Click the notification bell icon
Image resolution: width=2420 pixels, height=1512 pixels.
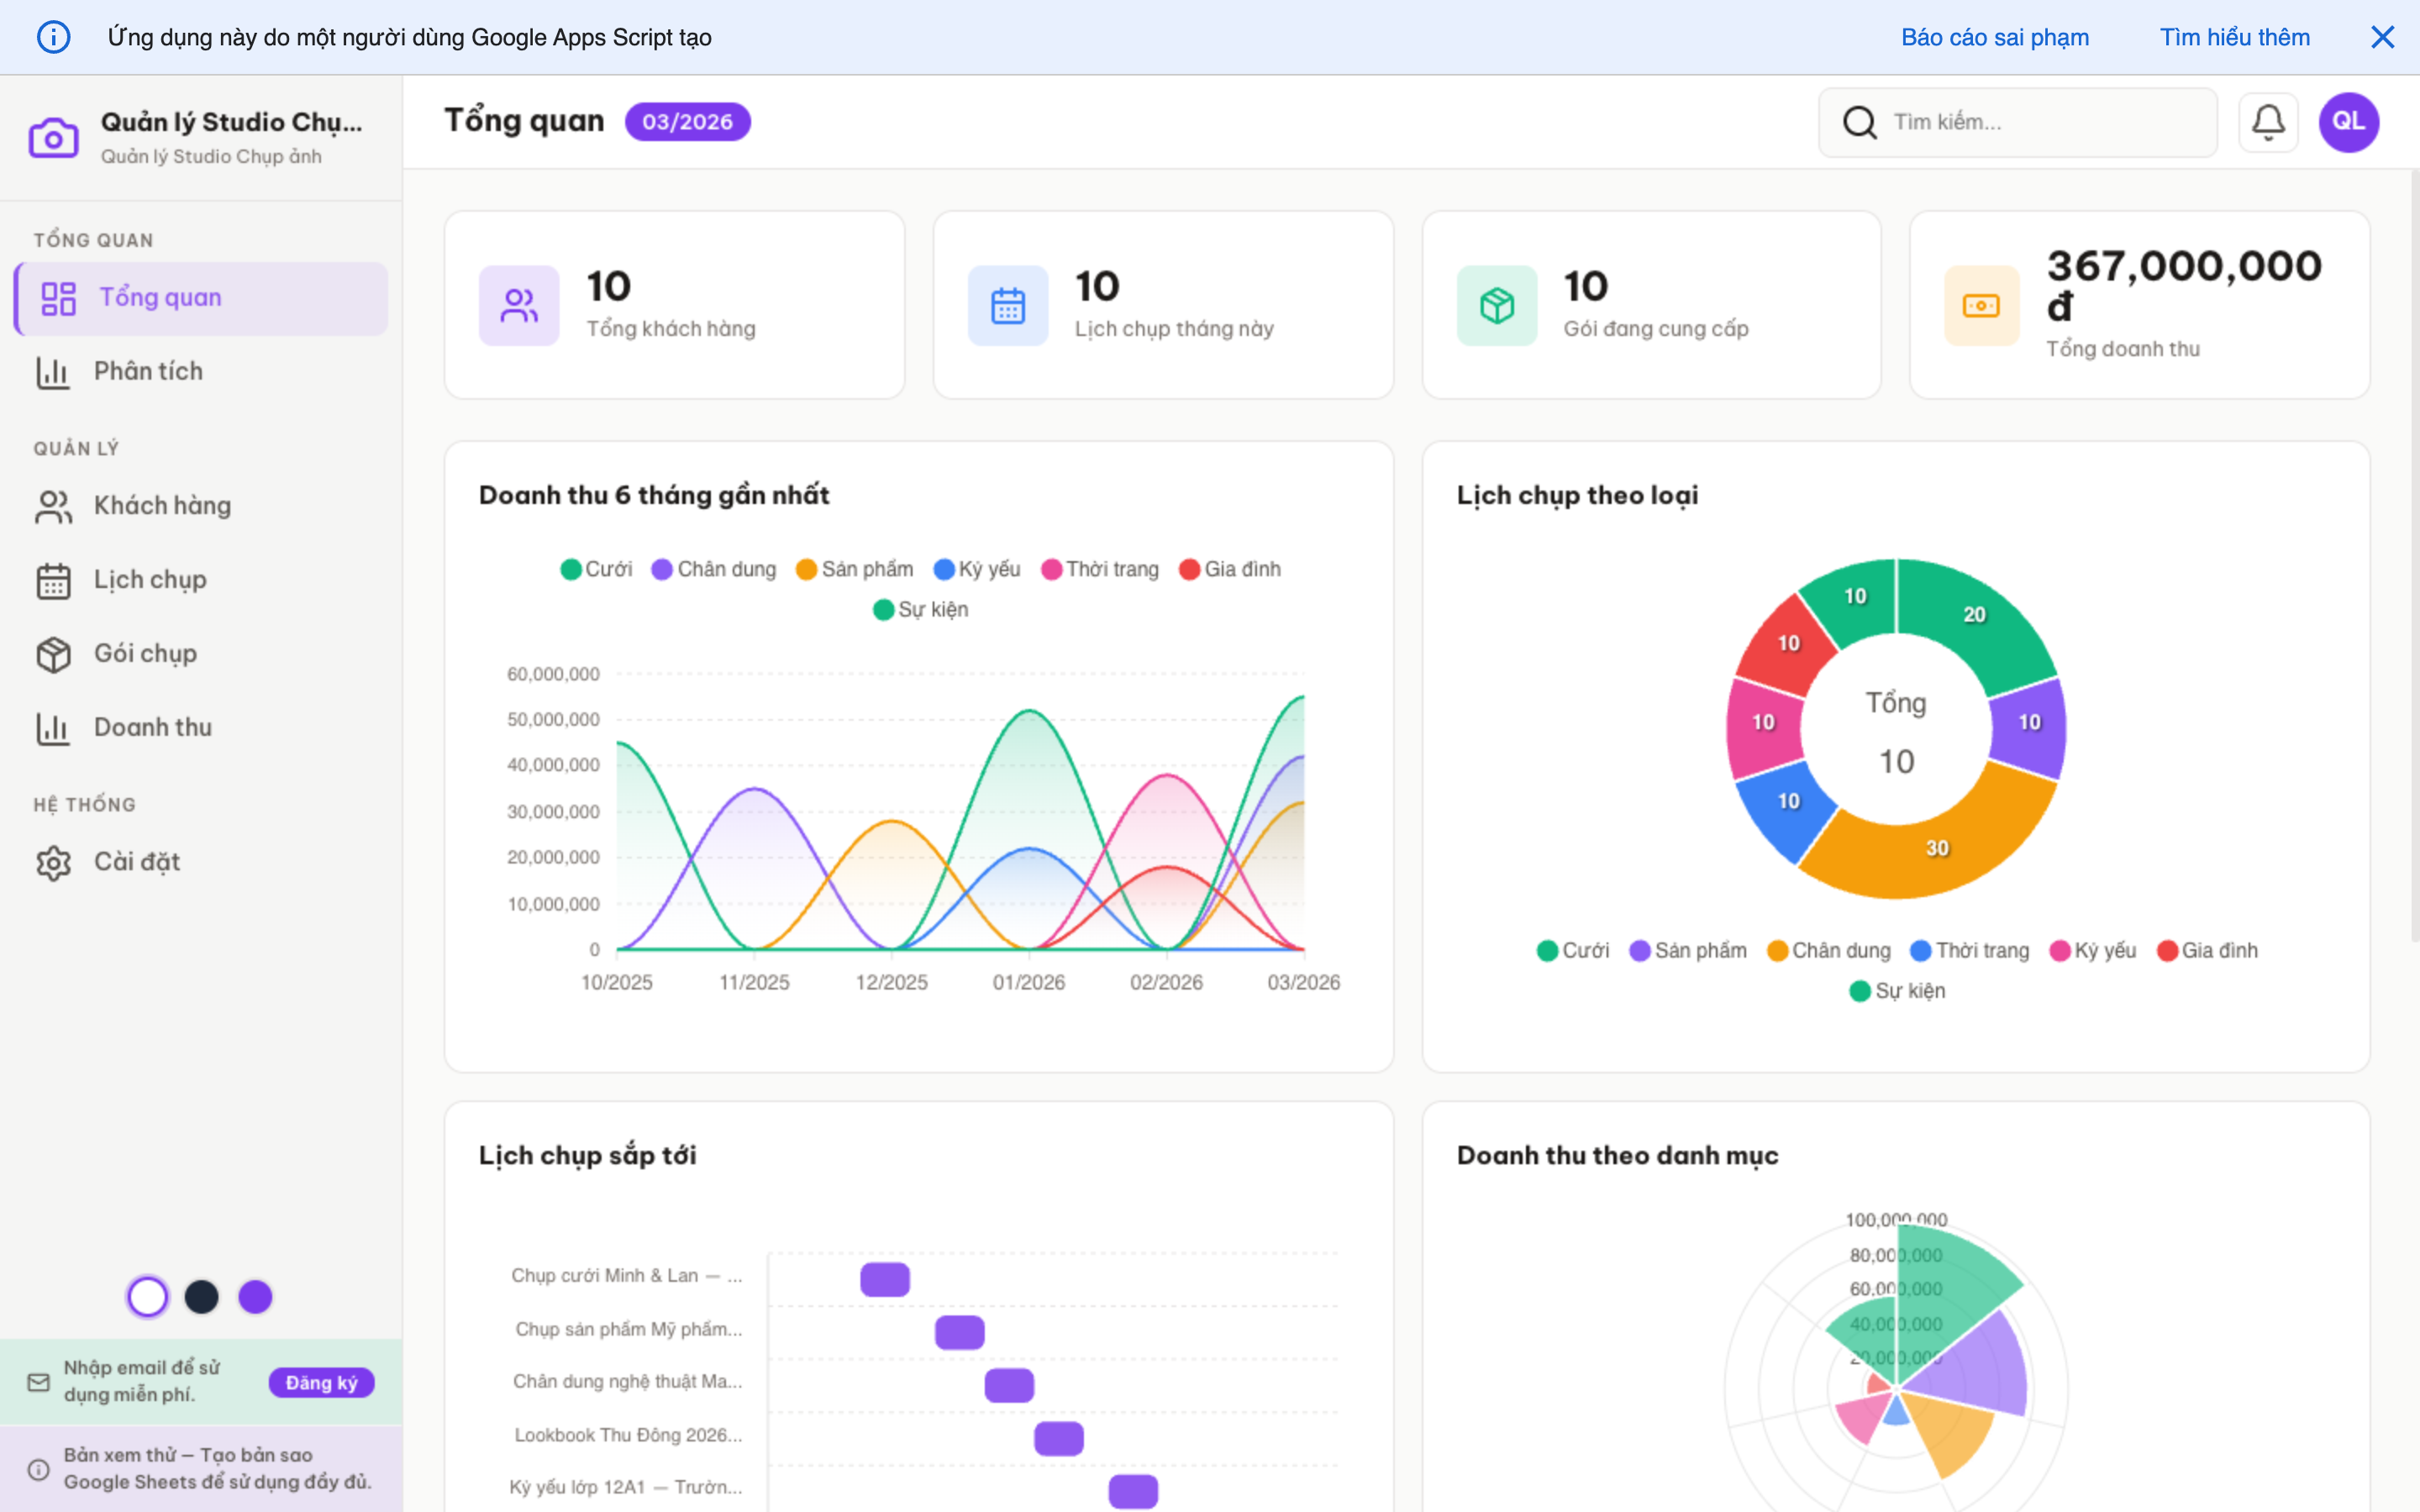pos(2267,122)
